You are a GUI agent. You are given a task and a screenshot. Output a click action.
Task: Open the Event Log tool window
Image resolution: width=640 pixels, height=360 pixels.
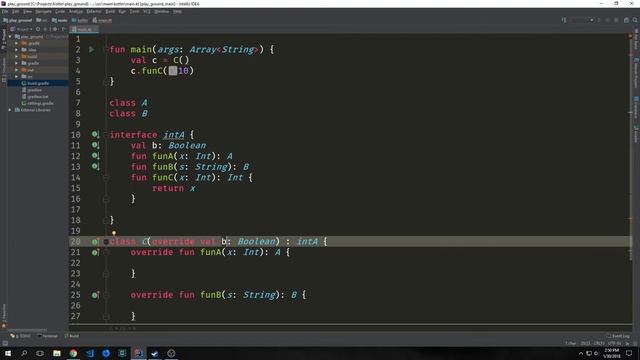(x=618, y=336)
